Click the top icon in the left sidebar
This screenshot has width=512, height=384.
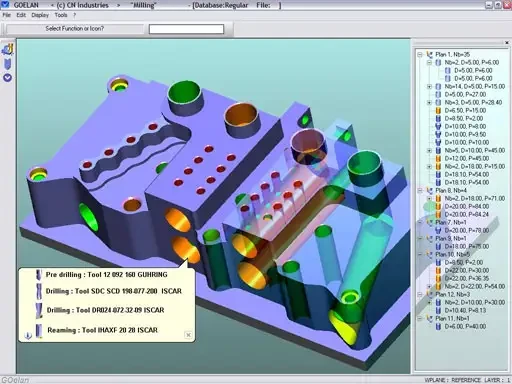[7, 49]
